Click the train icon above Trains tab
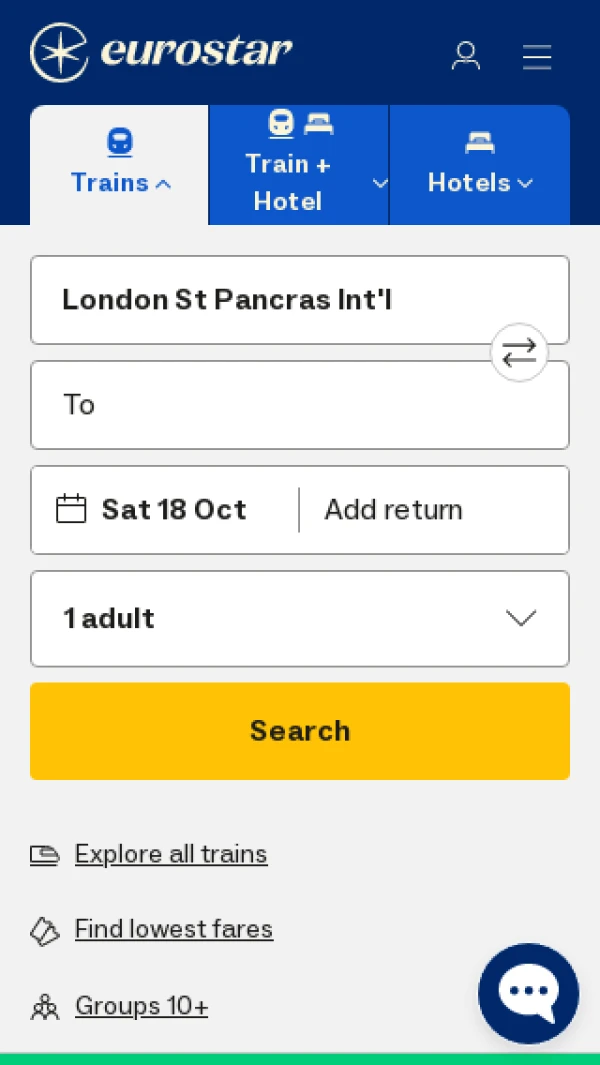Screen dimensions: 600x1065 pos(119,141)
